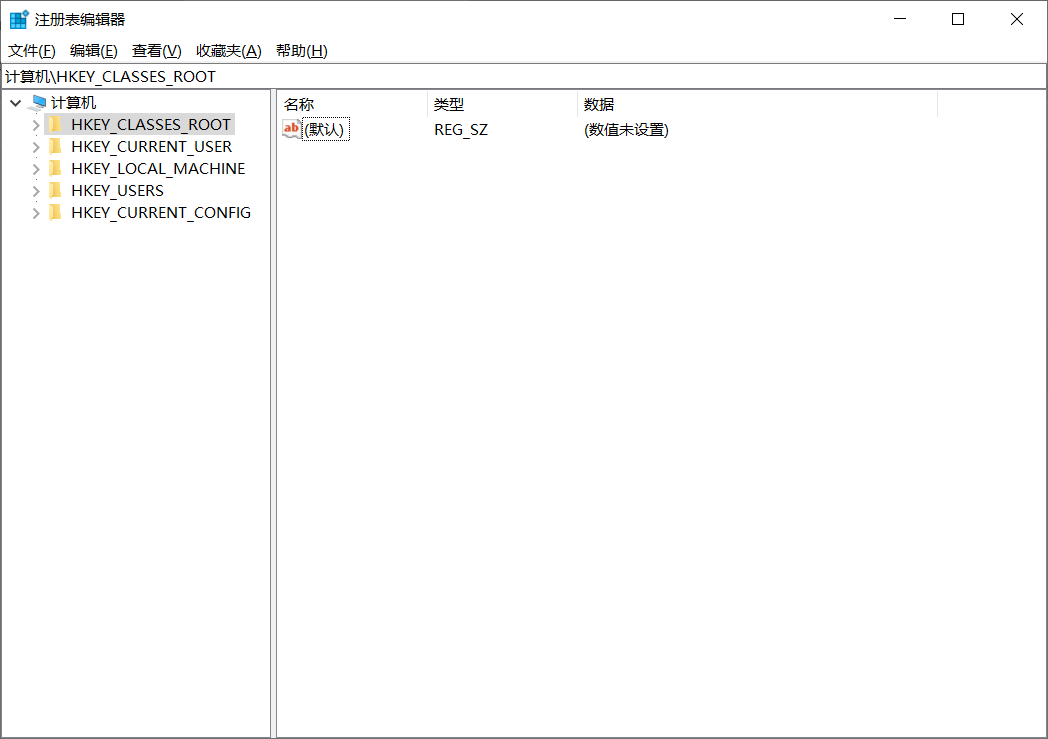The height and width of the screenshot is (739, 1048).
Task: Click the HKEY_CURRENT_USER folder icon
Action: pyautogui.click(x=56, y=146)
